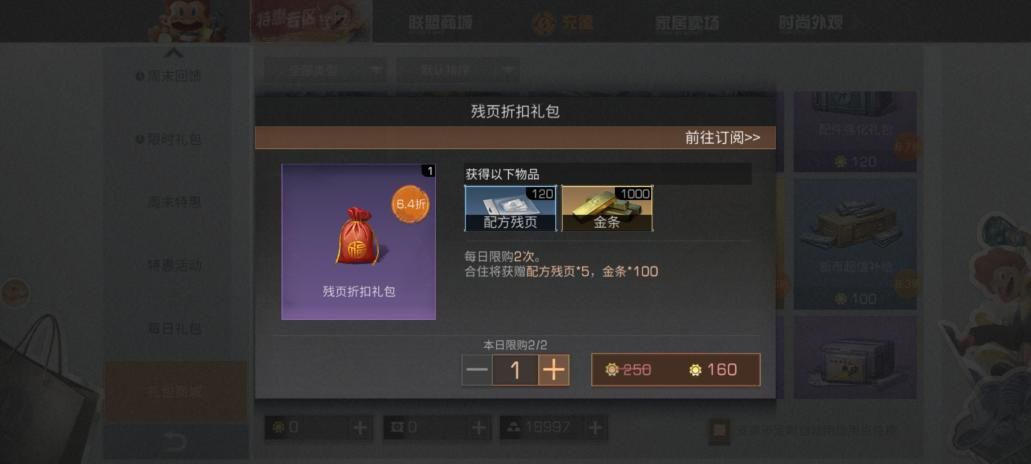The height and width of the screenshot is (464, 1031).
Task: Open the 家居卖场 tab
Action: 687,23
